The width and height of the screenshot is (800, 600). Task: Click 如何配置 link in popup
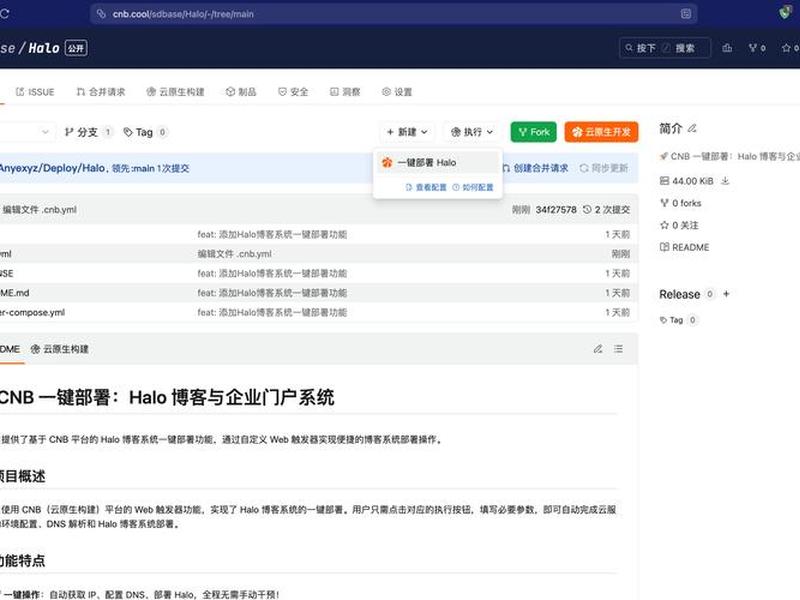click(x=473, y=187)
